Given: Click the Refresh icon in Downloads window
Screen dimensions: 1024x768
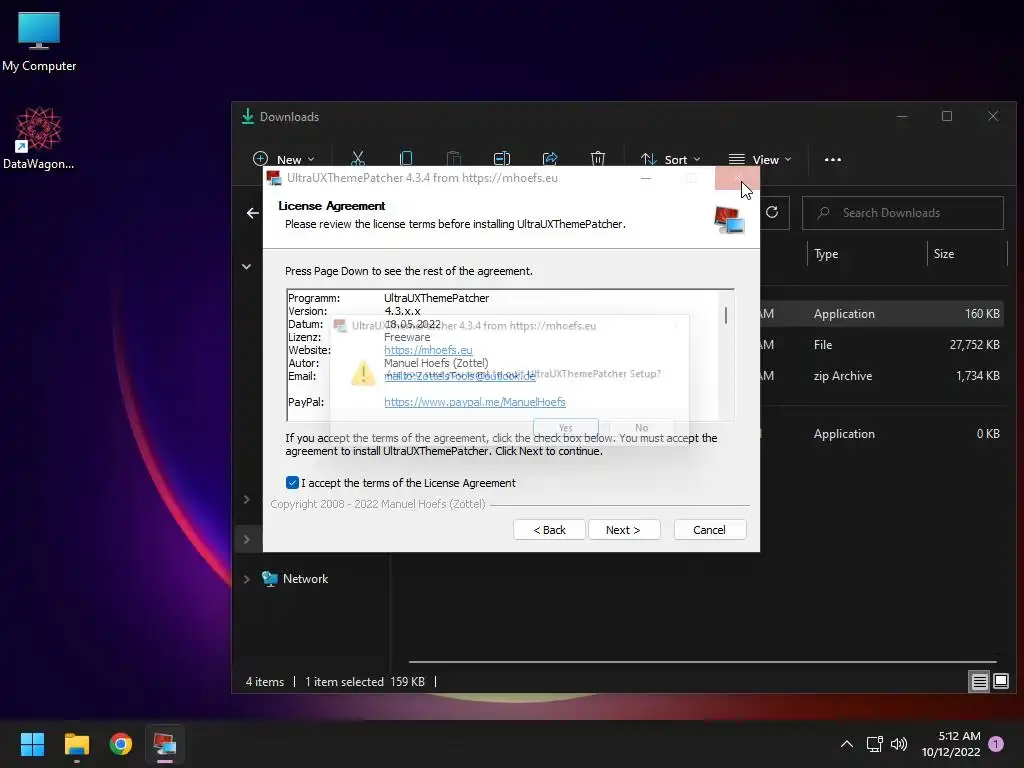Looking at the screenshot, I should [x=772, y=212].
